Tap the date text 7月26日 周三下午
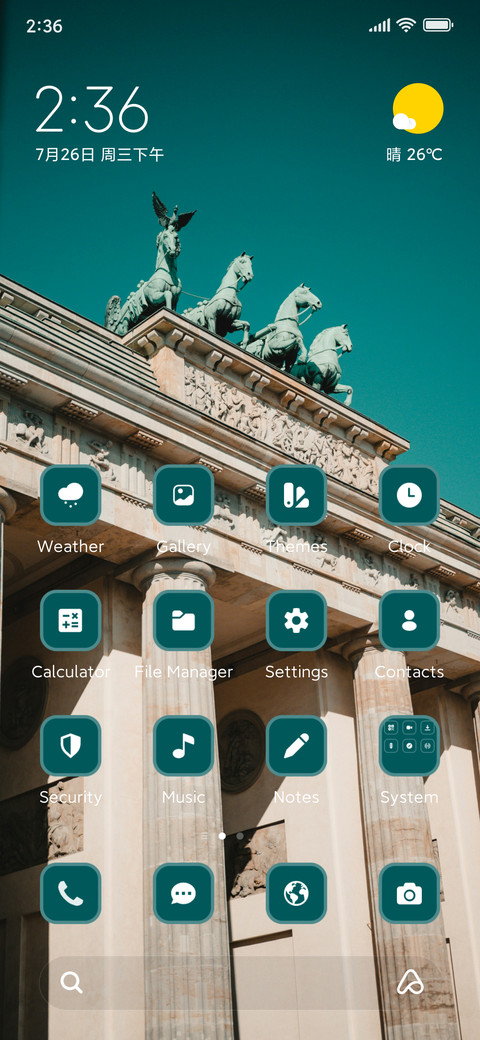This screenshot has height=1040, width=480. (99, 155)
